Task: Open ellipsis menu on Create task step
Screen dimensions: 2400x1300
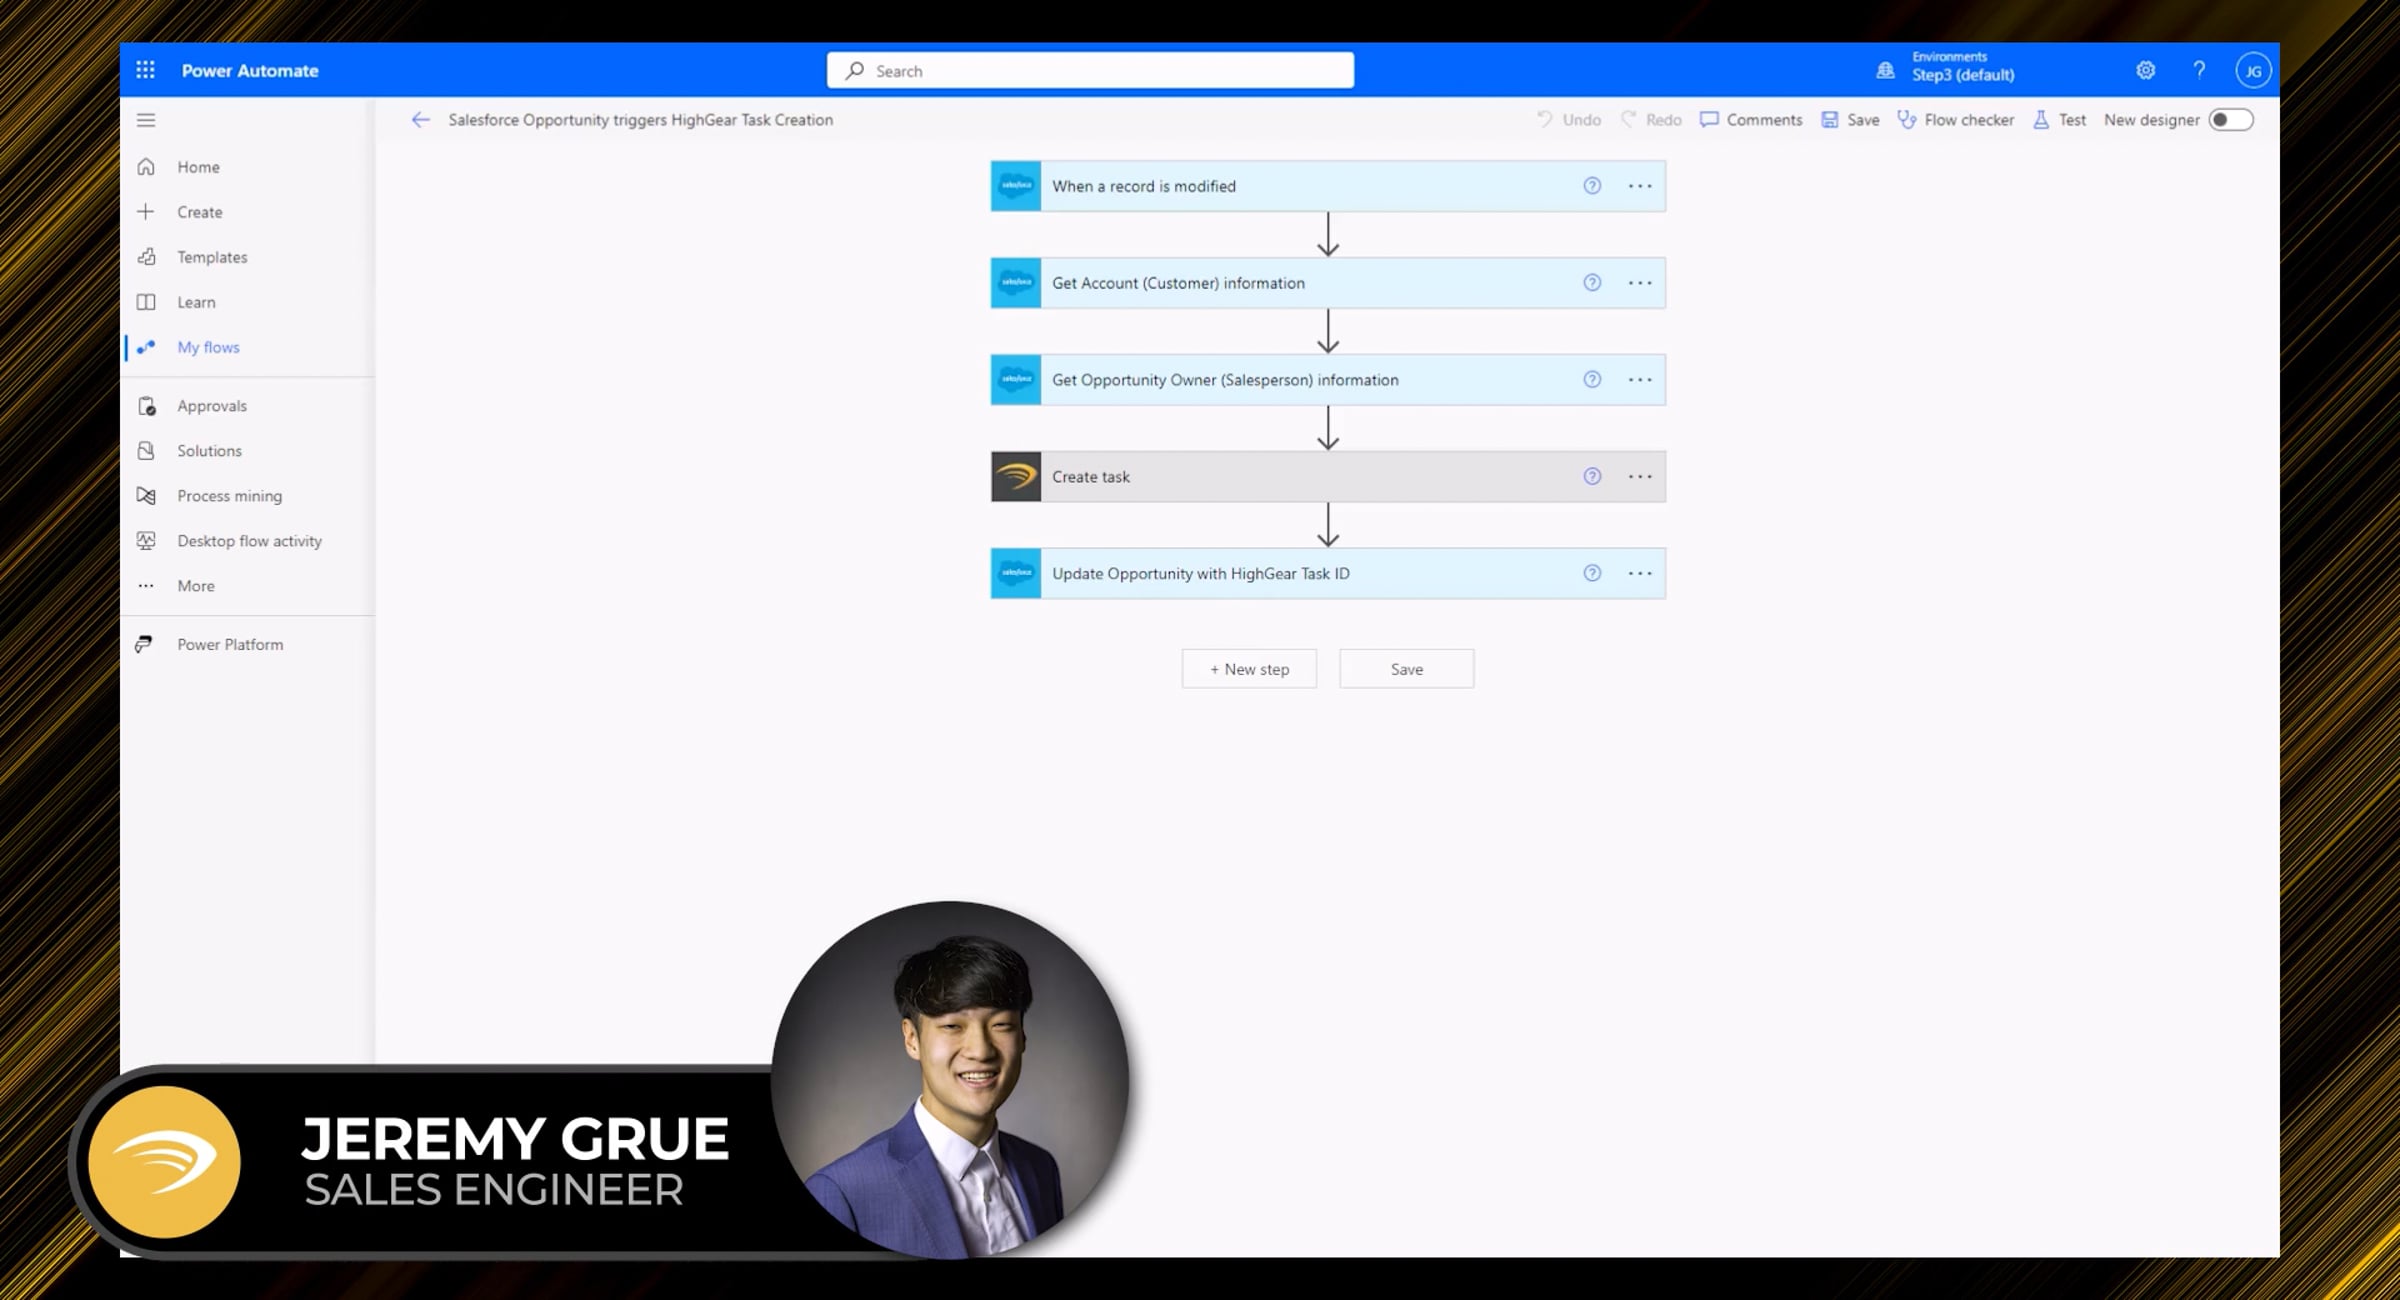Action: 1640,477
